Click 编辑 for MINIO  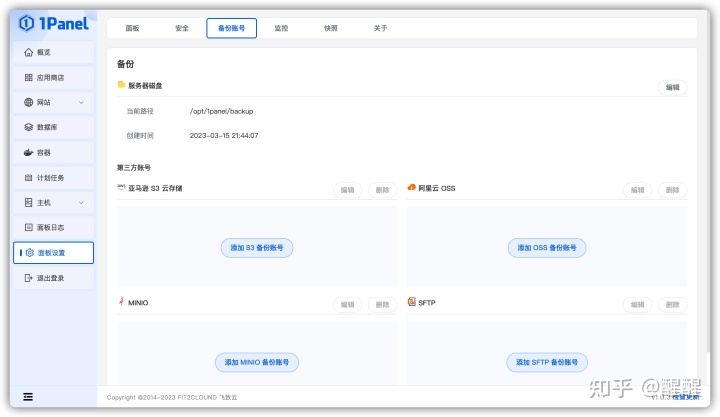tap(348, 304)
